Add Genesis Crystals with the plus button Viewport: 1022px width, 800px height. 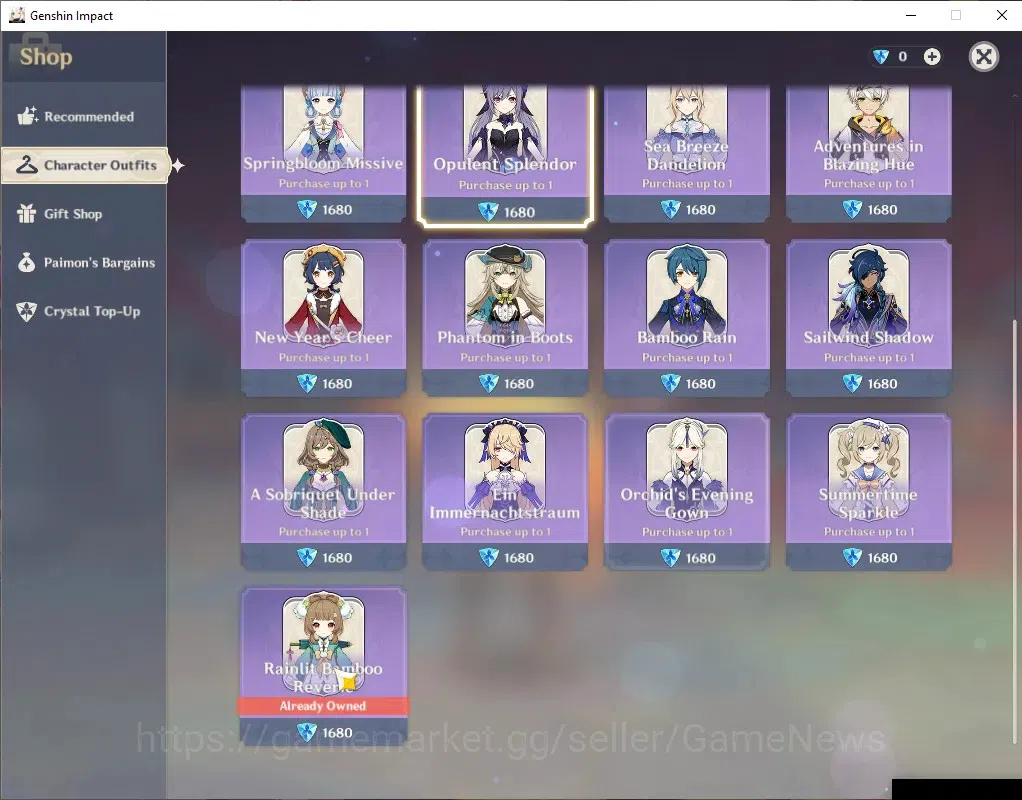point(932,57)
